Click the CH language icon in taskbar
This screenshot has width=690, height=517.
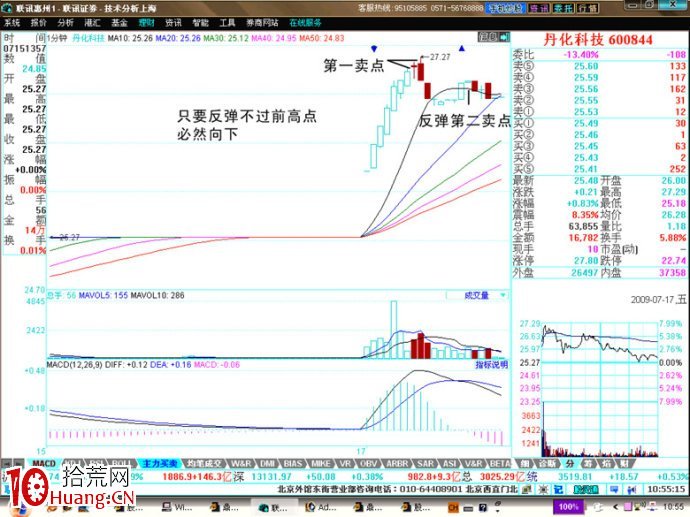point(453,508)
